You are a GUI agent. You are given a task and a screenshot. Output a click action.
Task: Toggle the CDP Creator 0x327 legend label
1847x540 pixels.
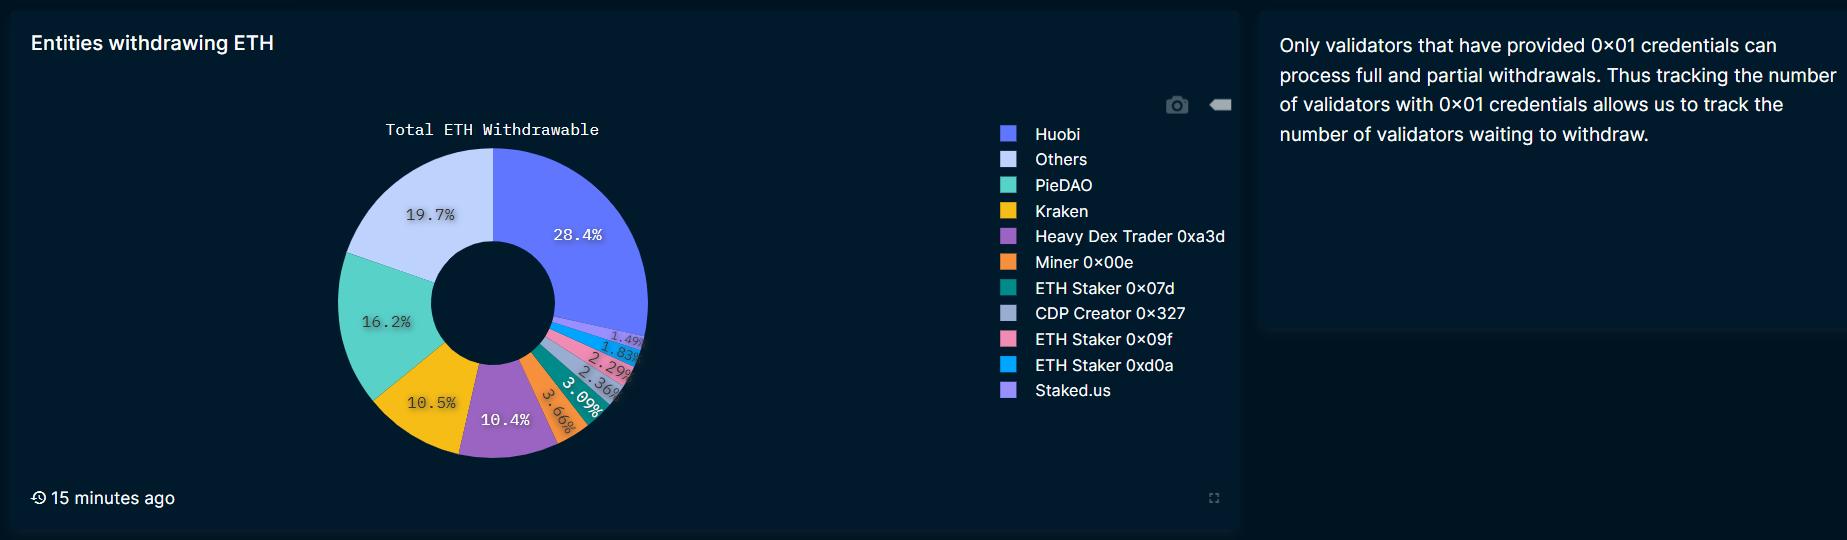coord(1109,314)
